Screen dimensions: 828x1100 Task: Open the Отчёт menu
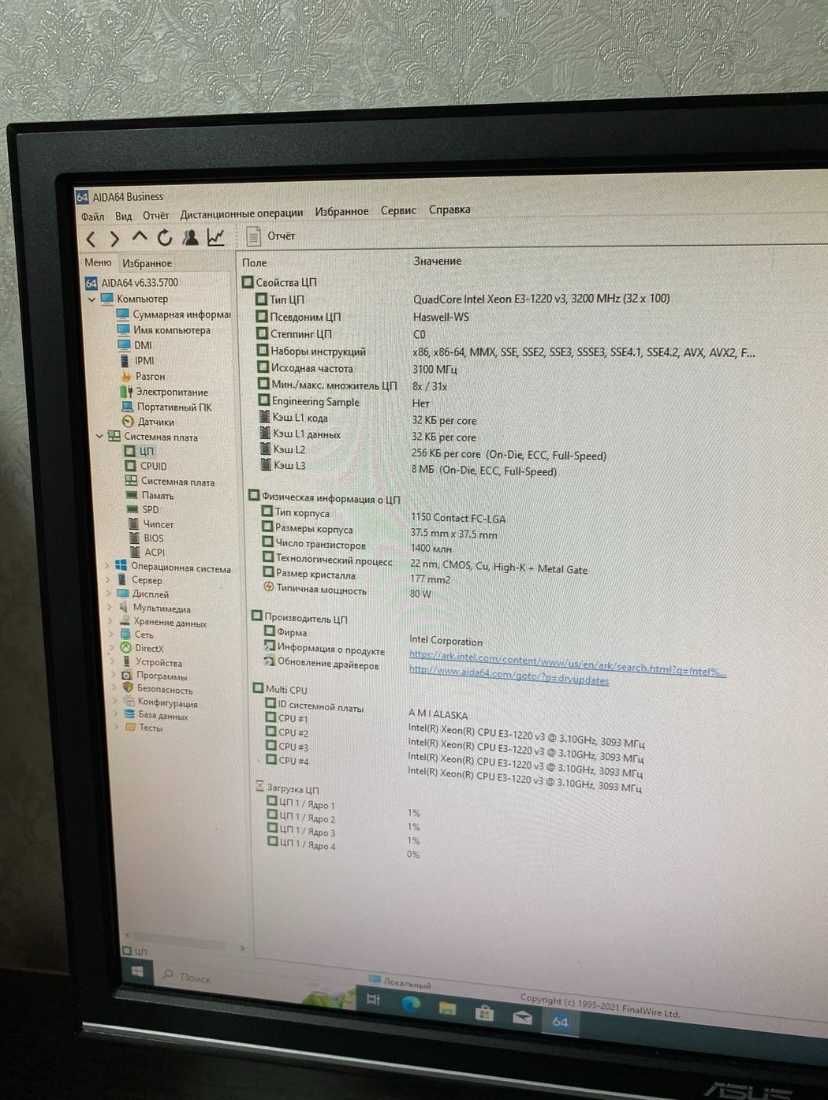156,215
